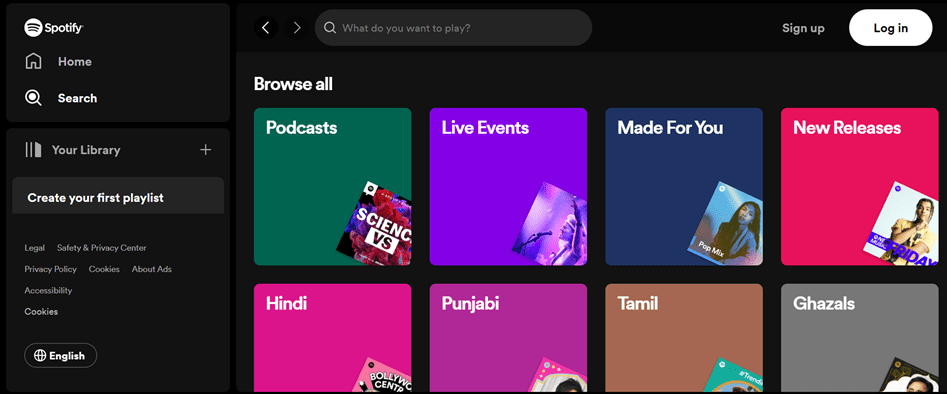Screen dimensions: 947x394
Task: Open the About Ads link
Action: 152,269
